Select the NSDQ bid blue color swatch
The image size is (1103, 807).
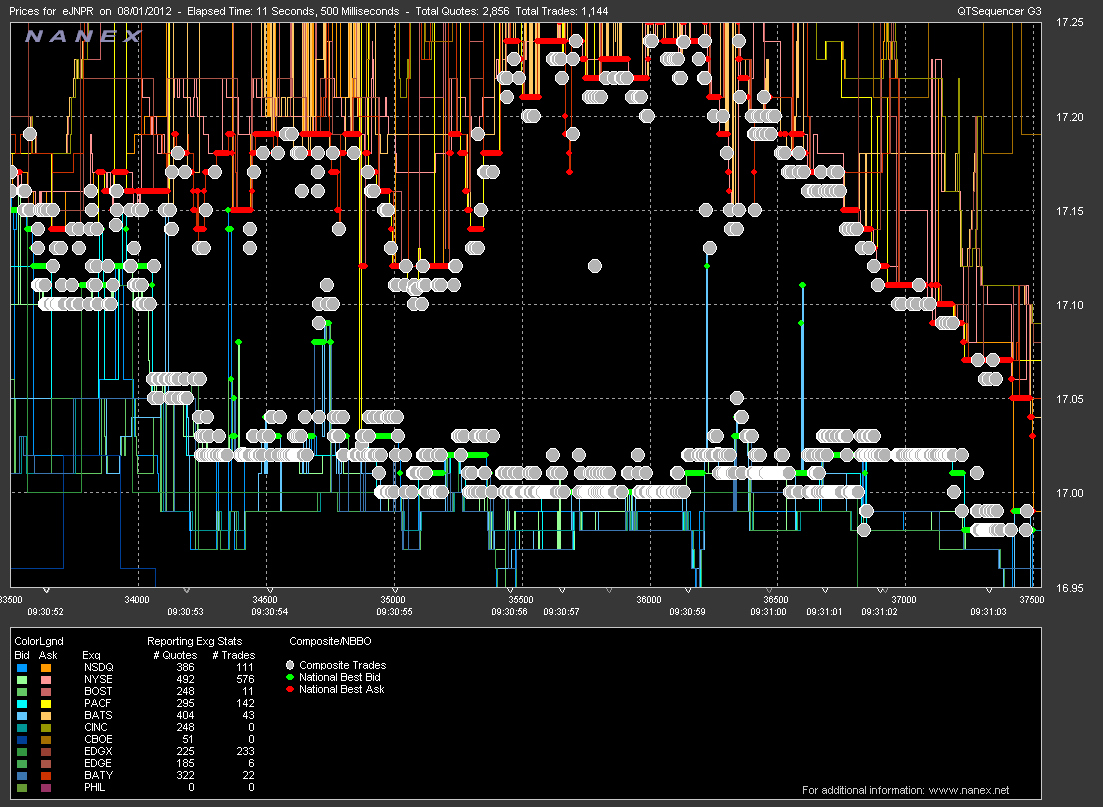[22, 668]
